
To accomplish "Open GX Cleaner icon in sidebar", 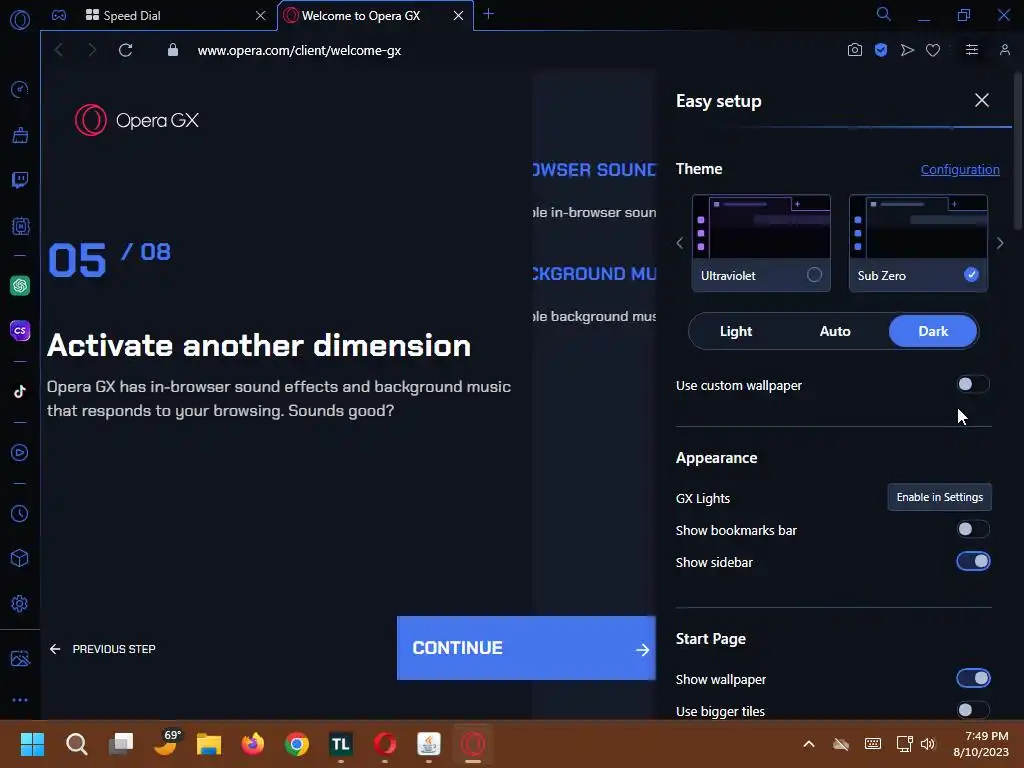I will coord(20,135).
